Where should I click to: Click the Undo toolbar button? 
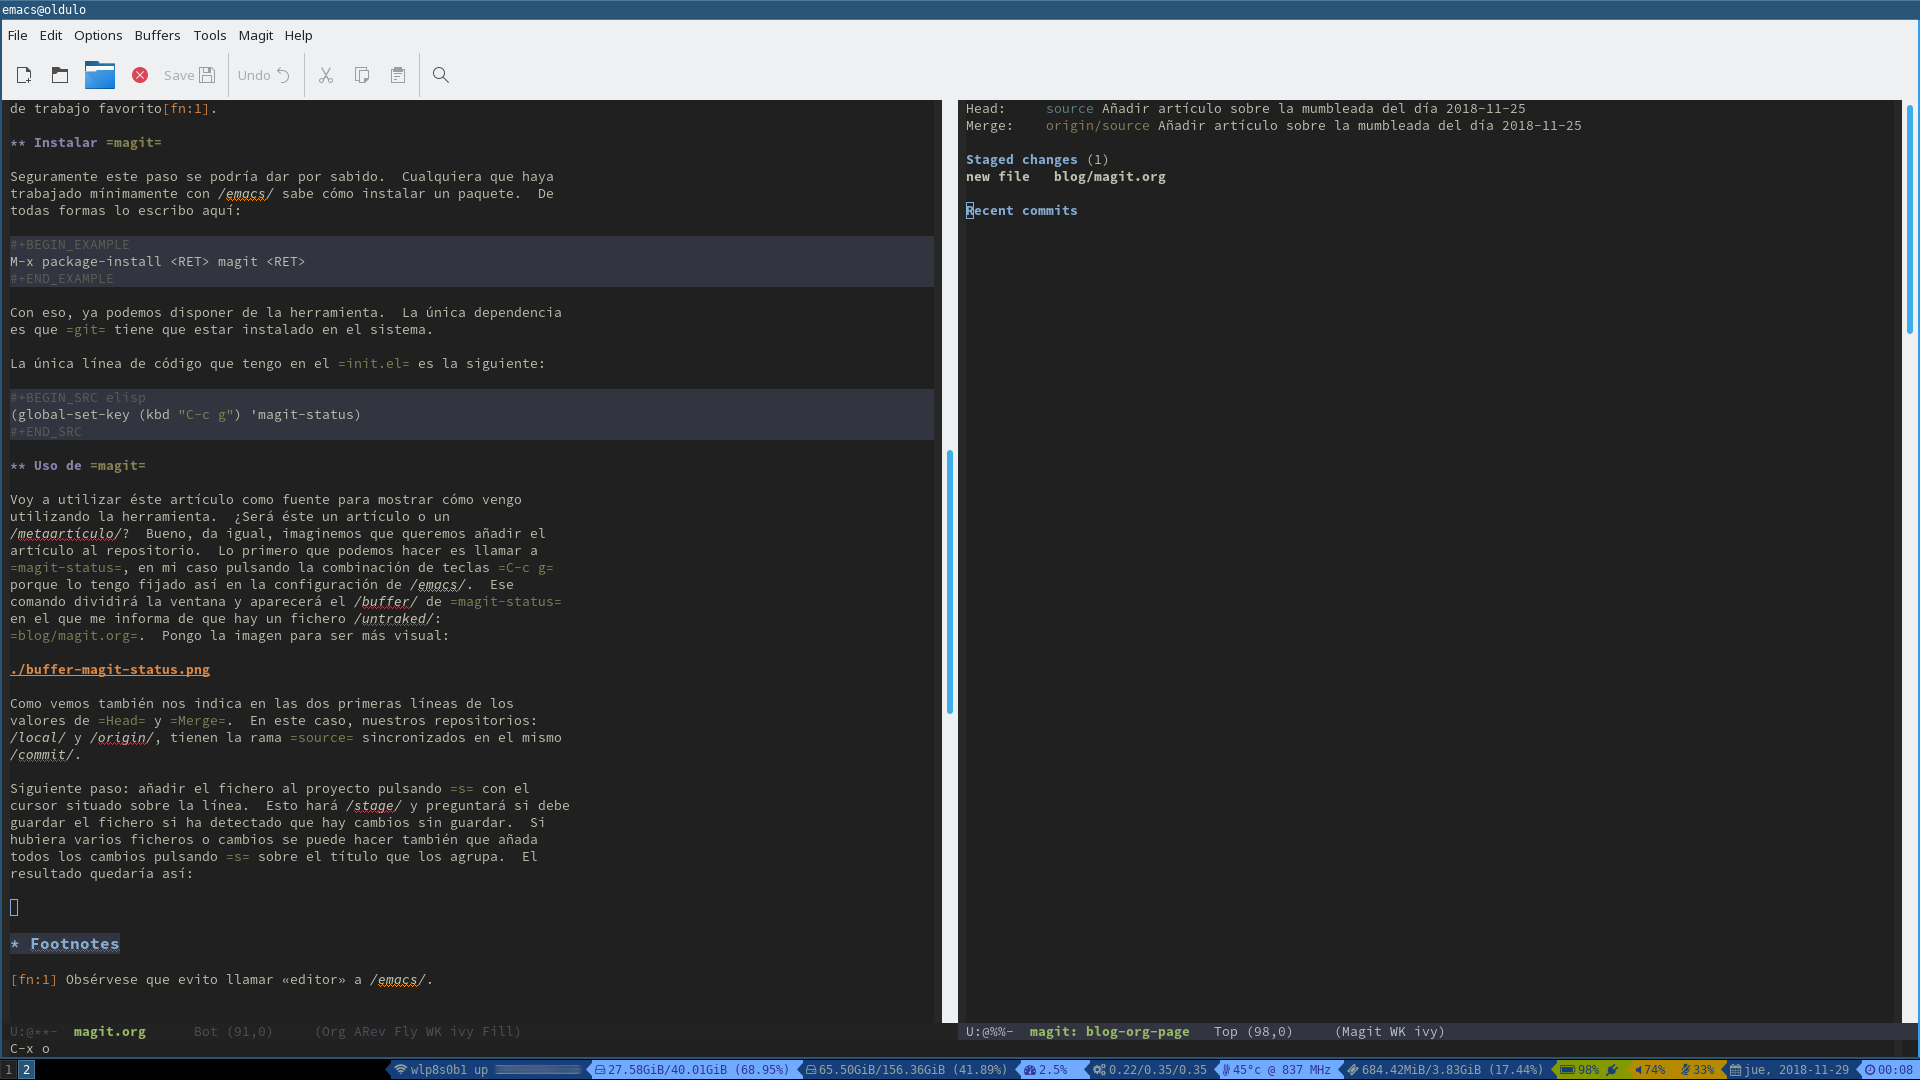coord(264,75)
